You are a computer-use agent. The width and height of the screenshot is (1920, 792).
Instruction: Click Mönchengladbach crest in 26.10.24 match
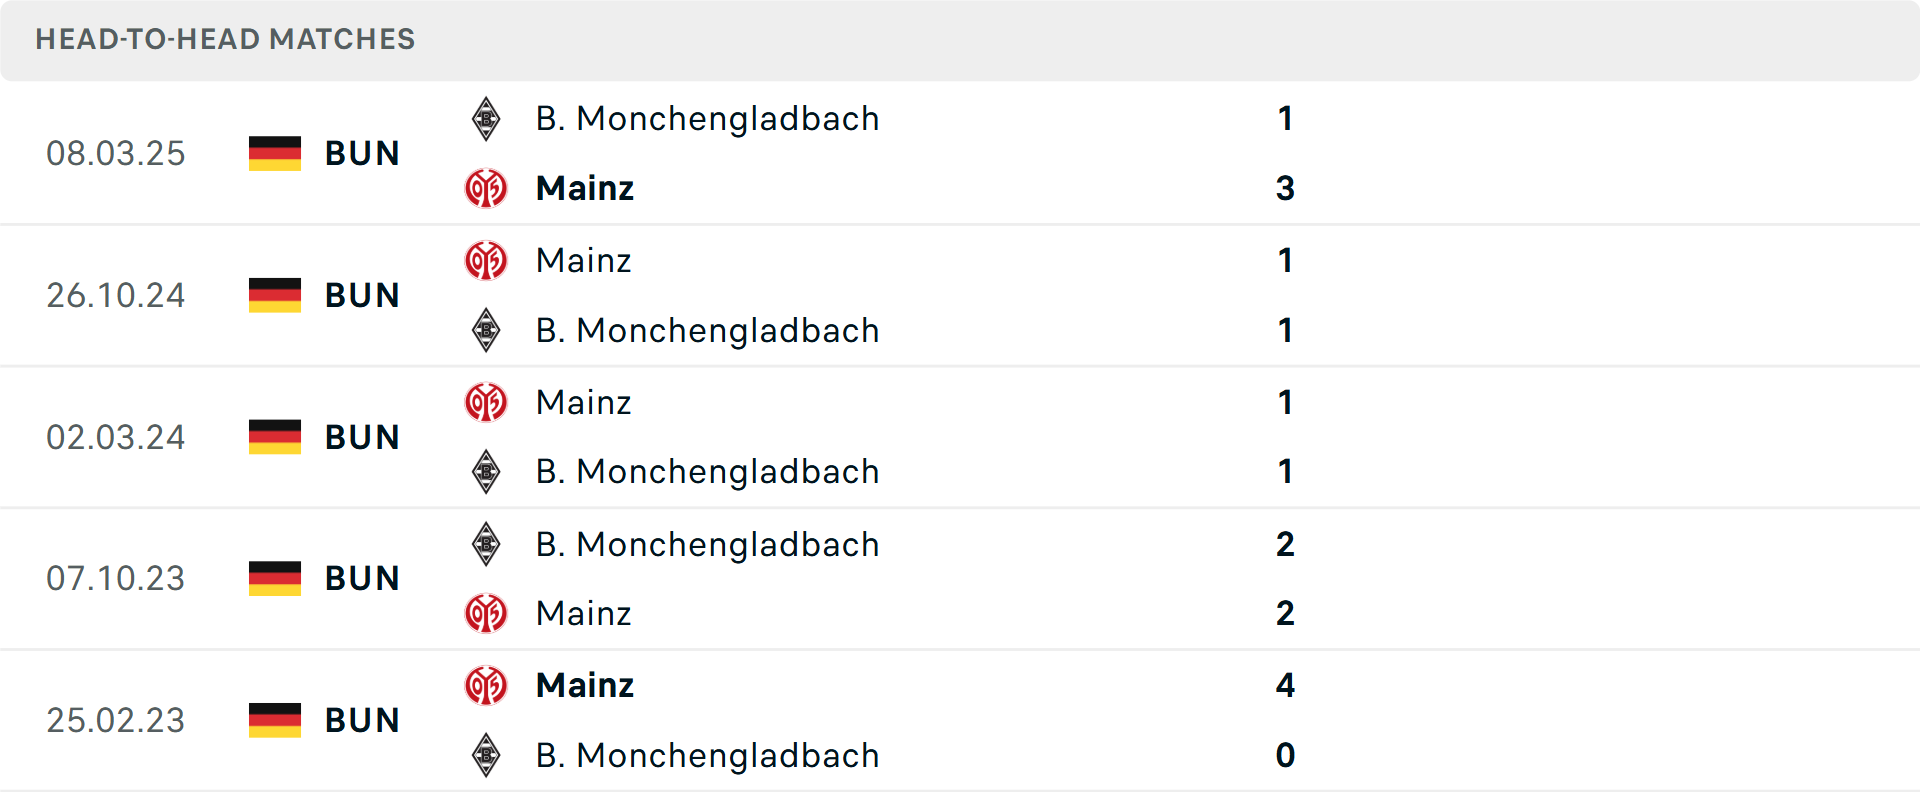click(x=486, y=330)
